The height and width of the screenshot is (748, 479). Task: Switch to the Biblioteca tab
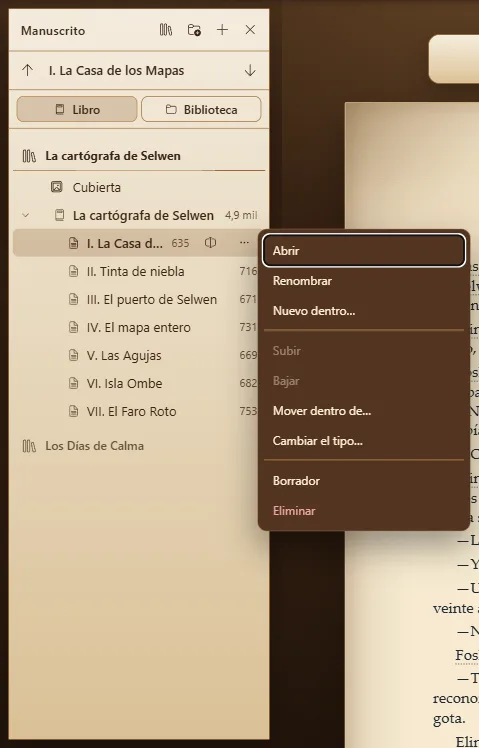point(201,109)
